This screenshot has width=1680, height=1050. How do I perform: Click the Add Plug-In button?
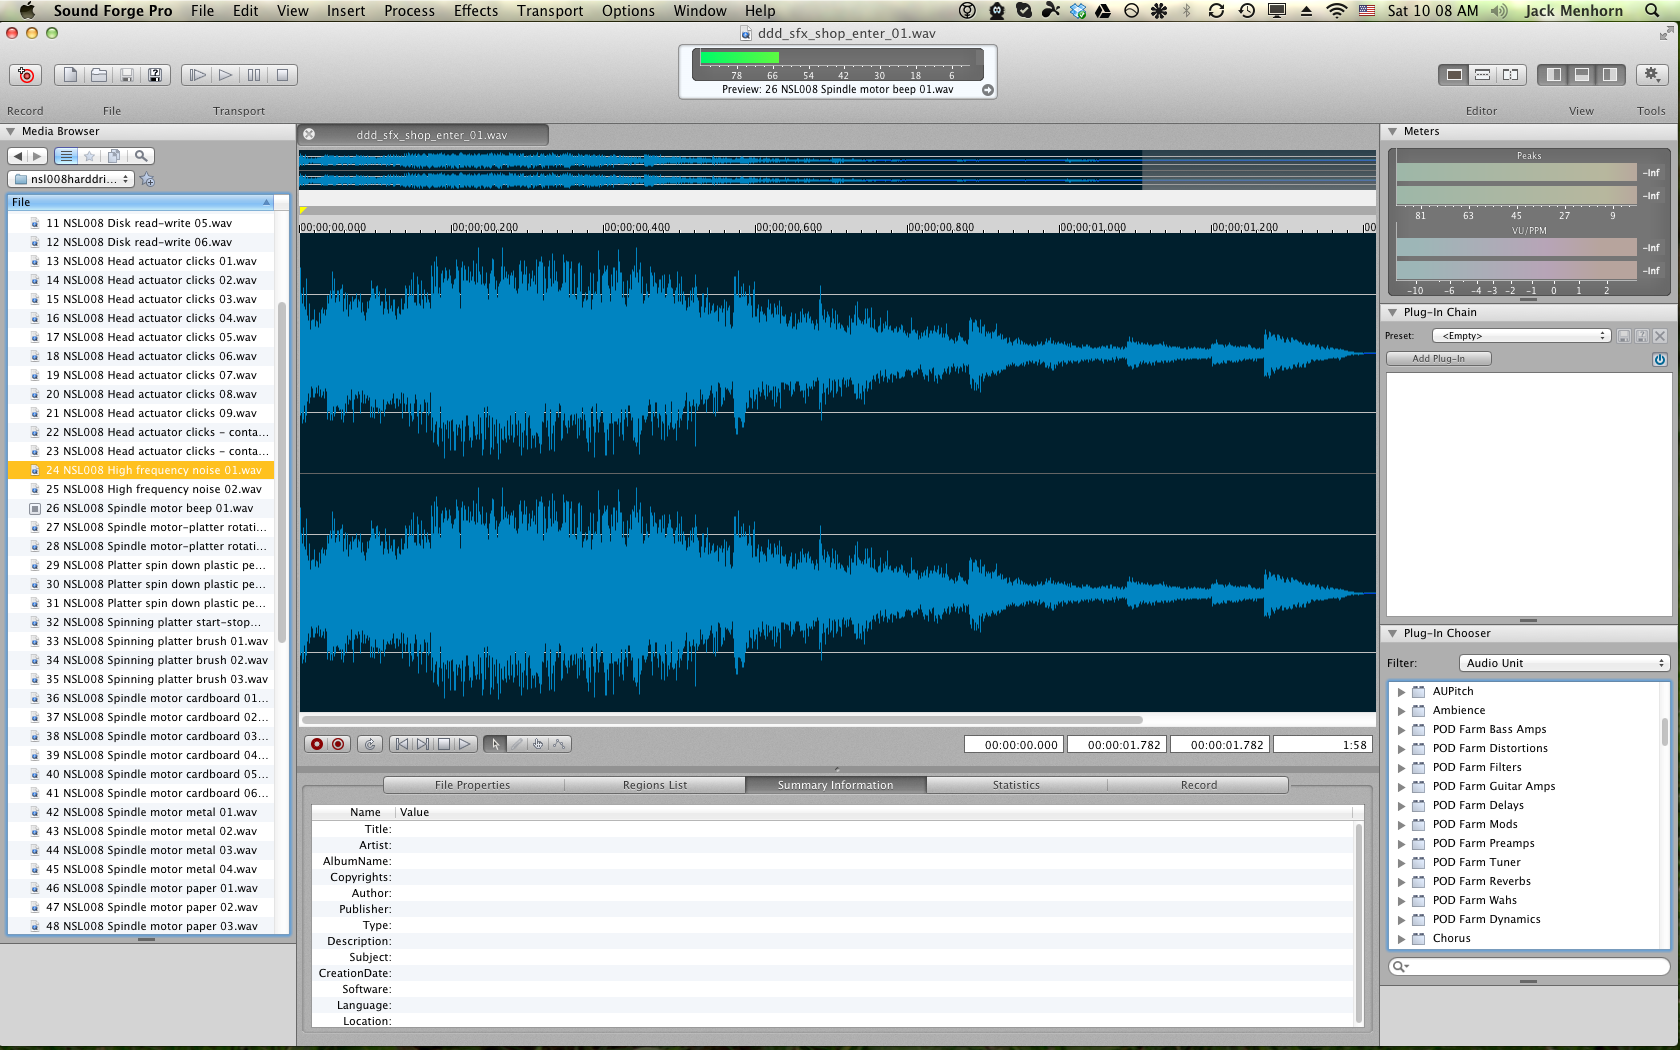click(x=1438, y=359)
